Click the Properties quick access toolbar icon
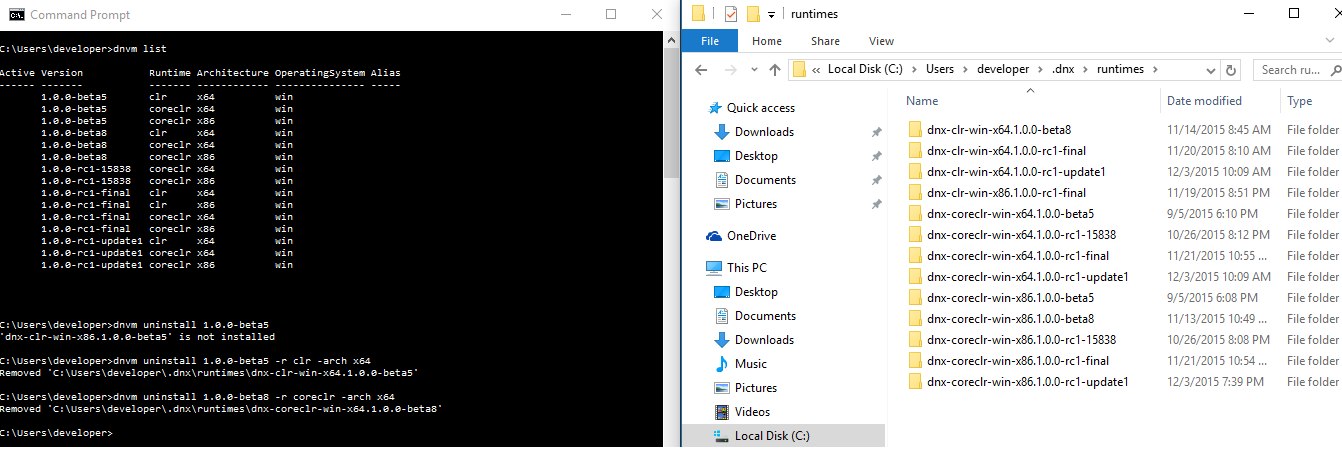Viewport: 1342px width, 451px height. pos(729,14)
